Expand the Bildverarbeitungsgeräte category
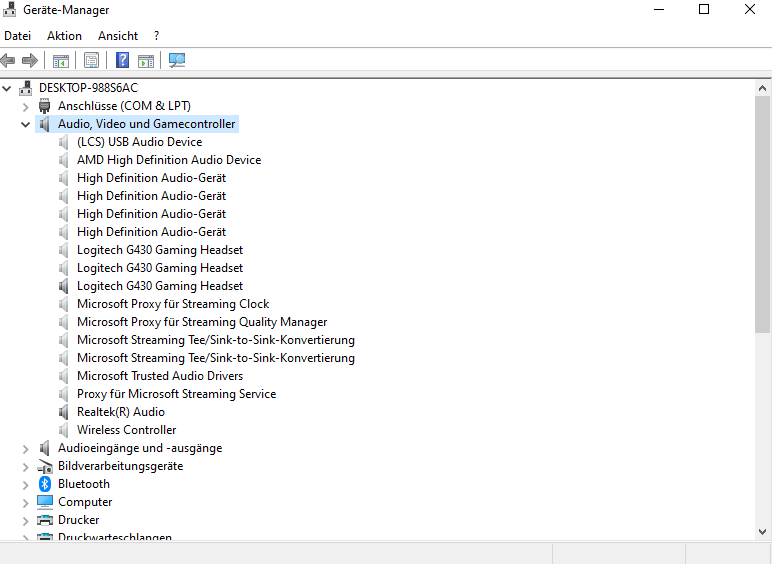The width and height of the screenshot is (772, 564). [26, 467]
